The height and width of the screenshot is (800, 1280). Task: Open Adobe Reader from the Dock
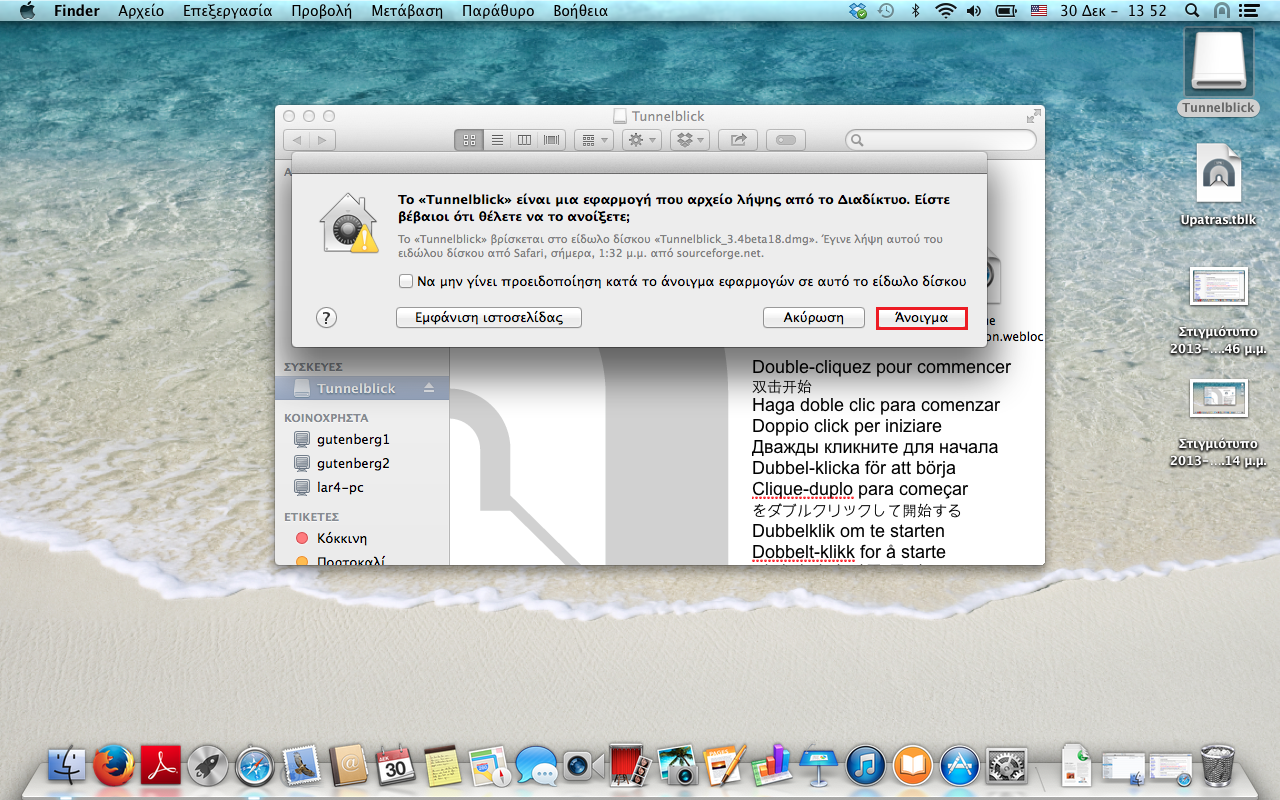[x=160, y=765]
